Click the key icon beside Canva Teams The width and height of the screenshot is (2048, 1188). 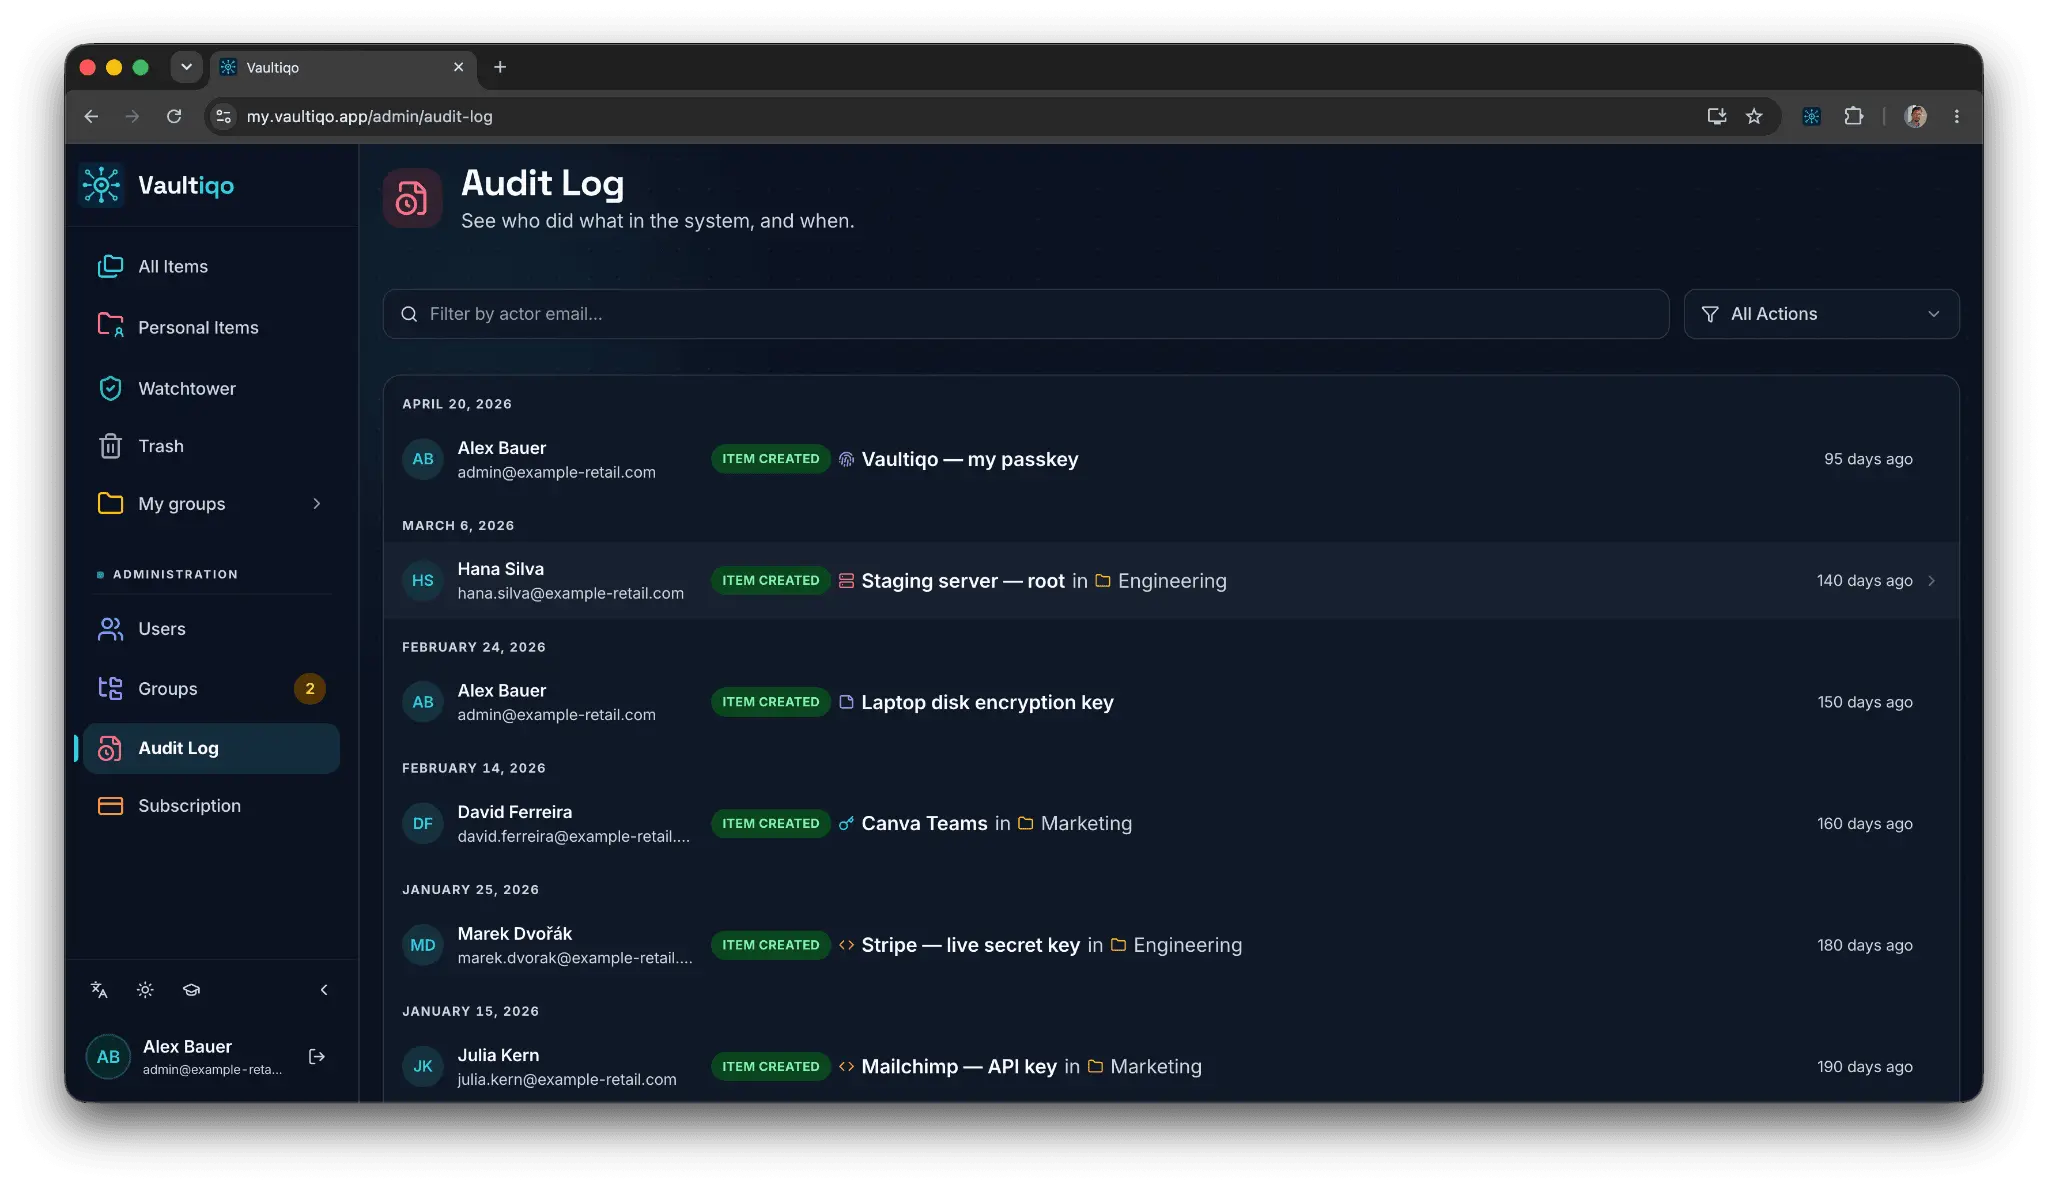point(846,824)
